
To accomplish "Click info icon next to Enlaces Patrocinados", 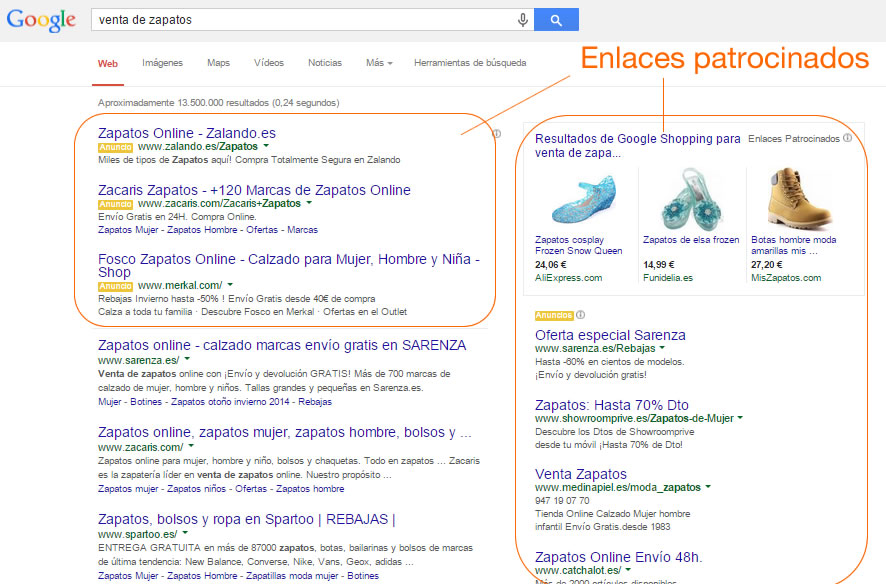I will pos(847,138).
